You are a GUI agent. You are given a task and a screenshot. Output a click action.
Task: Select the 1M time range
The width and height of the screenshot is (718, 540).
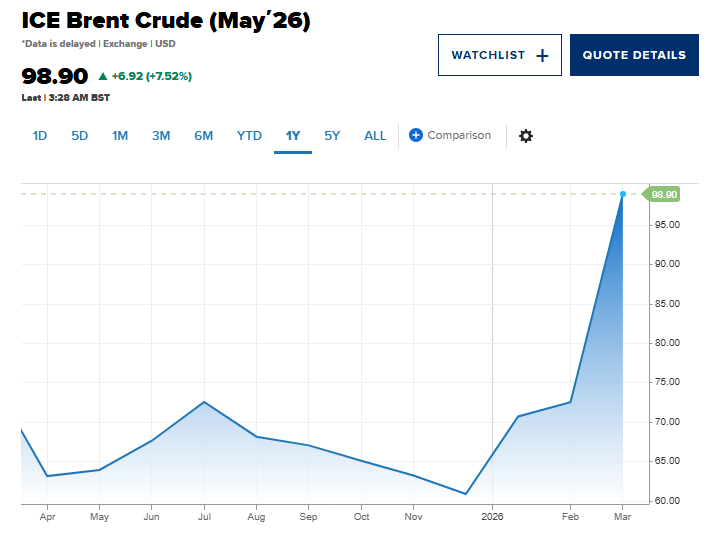click(x=120, y=136)
